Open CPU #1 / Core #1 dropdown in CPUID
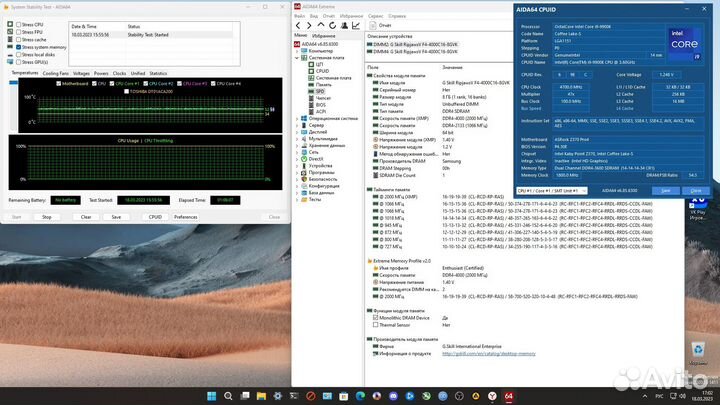This screenshot has width=720, height=405. coord(551,191)
